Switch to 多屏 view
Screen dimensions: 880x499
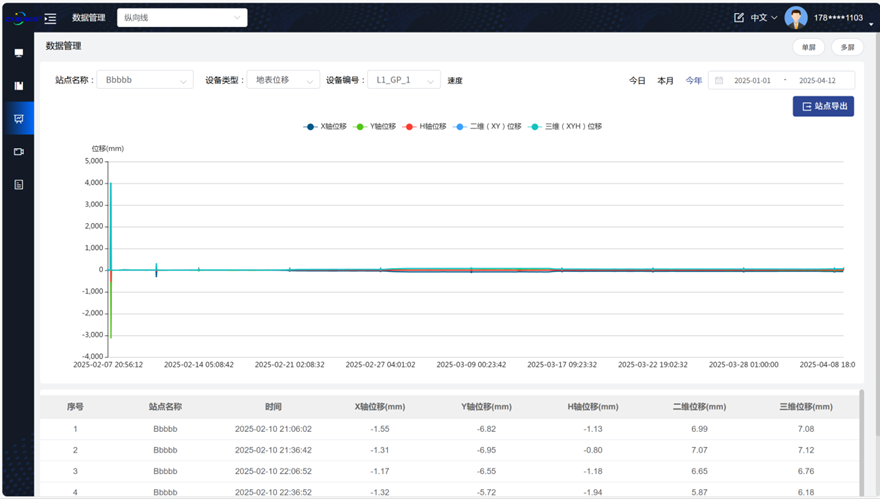(x=847, y=47)
